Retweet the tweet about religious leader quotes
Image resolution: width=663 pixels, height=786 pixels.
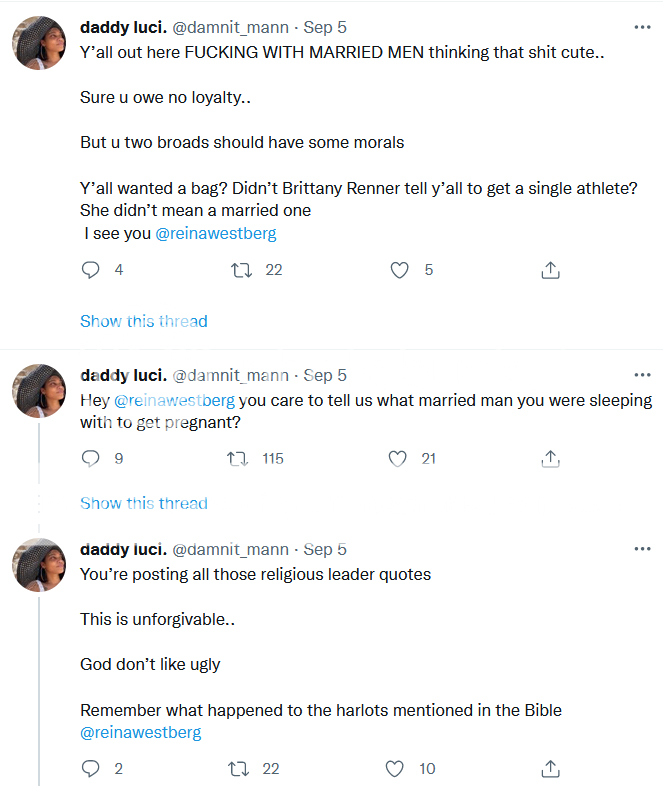[x=241, y=768]
